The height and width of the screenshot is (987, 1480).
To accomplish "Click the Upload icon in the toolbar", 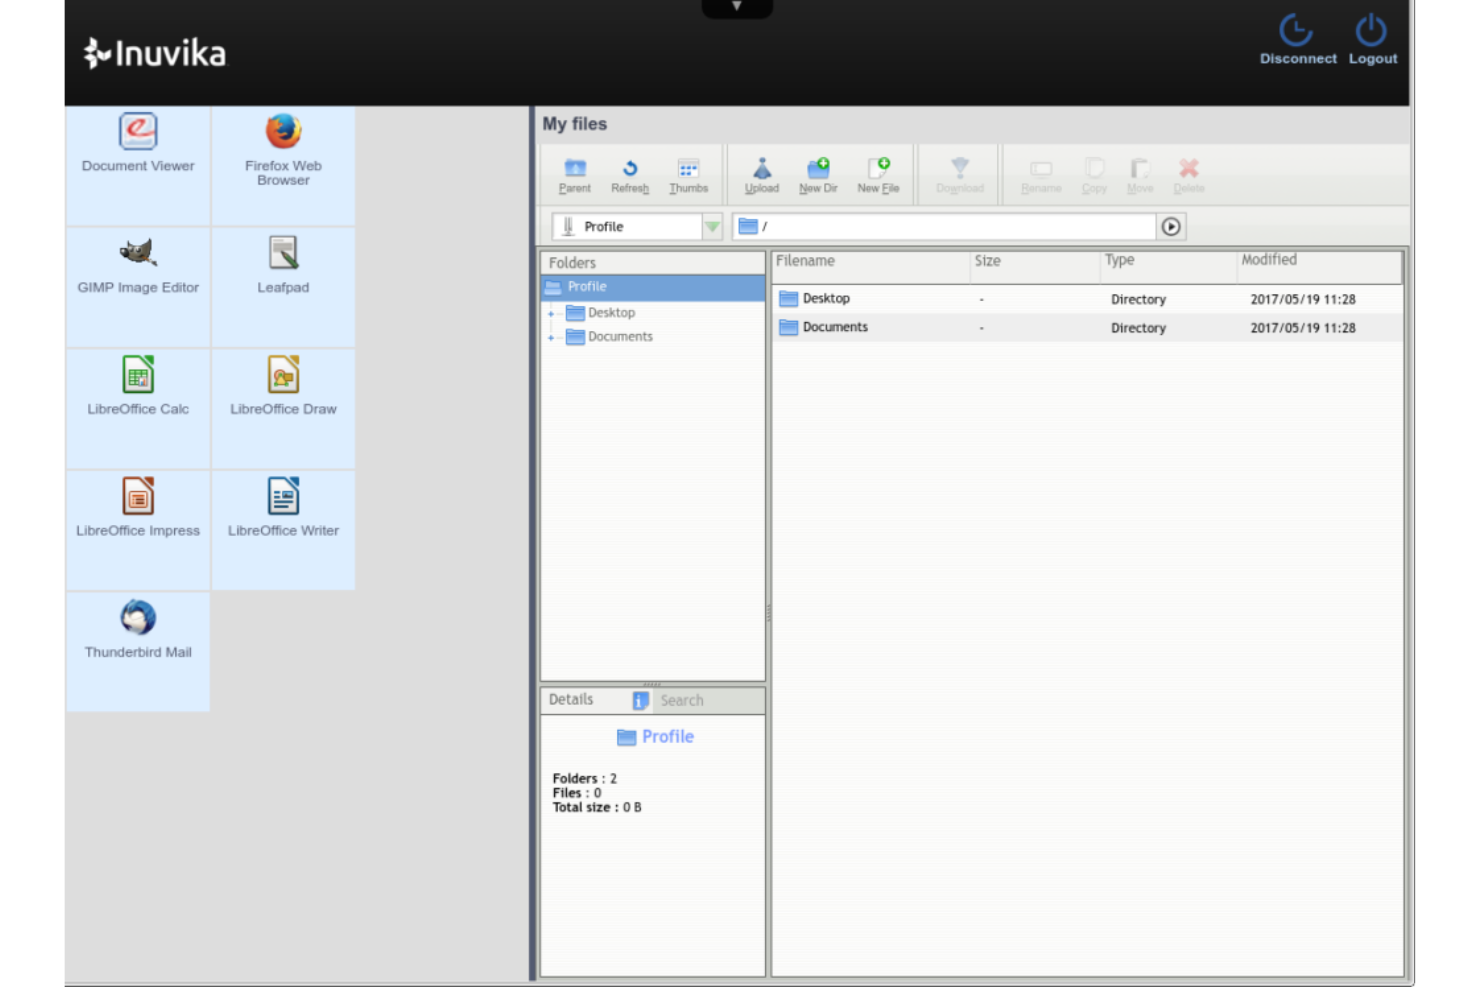I will tap(762, 173).
